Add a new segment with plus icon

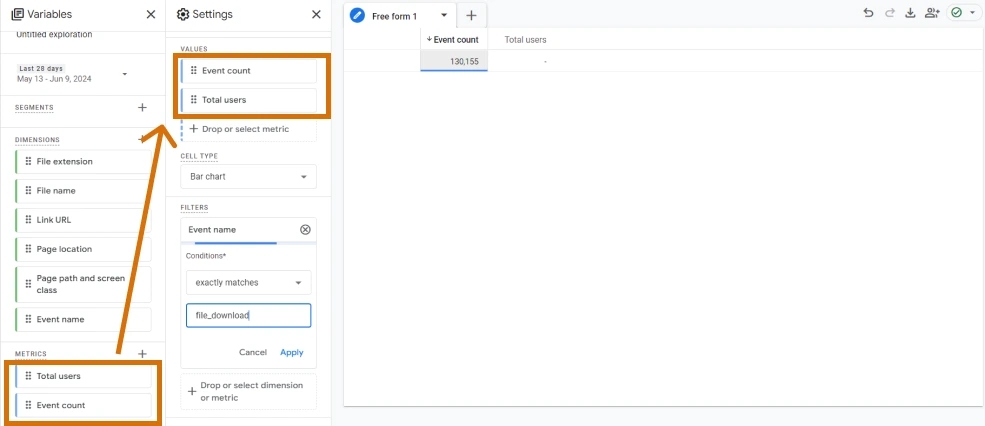click(x=143, y=107)
